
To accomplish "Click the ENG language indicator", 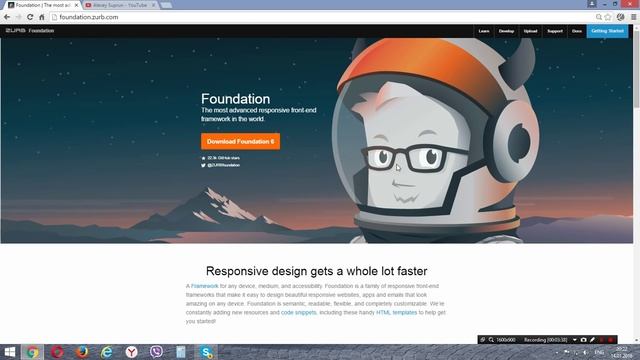I will (599, 352).
